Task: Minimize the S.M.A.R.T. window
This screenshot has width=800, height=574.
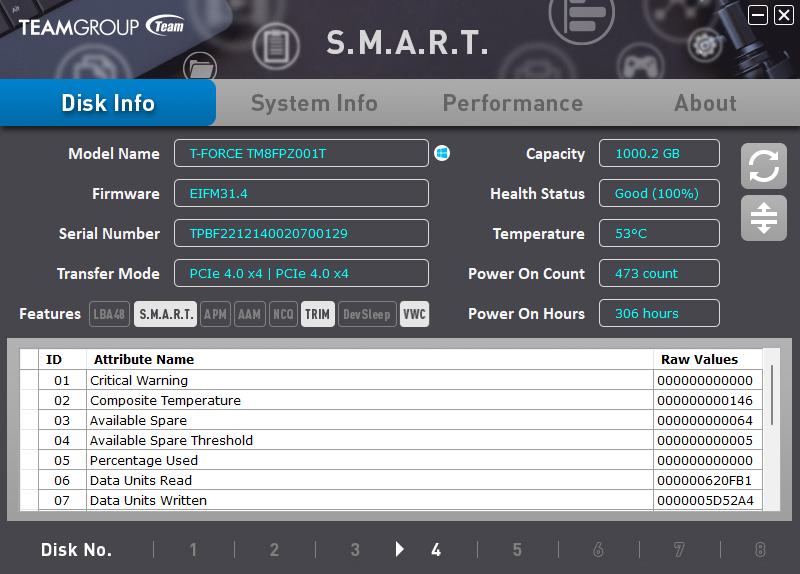Action: (758, 14)
